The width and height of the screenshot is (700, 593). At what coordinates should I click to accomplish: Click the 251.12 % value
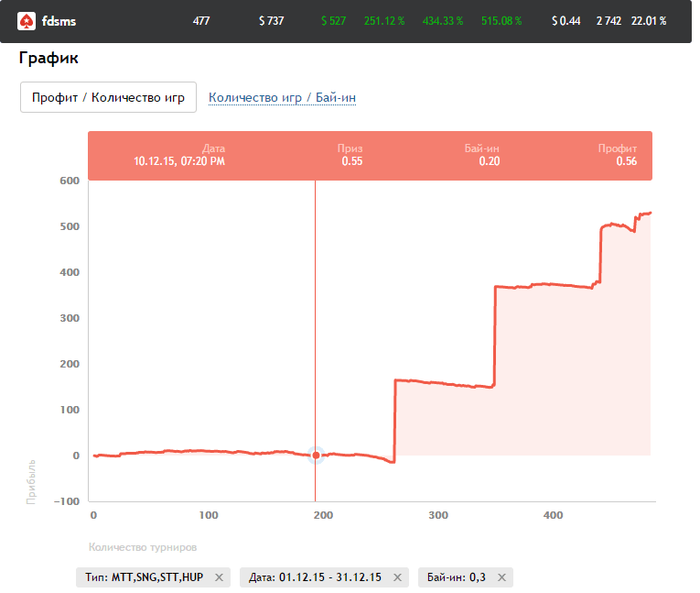click(384, 21)
